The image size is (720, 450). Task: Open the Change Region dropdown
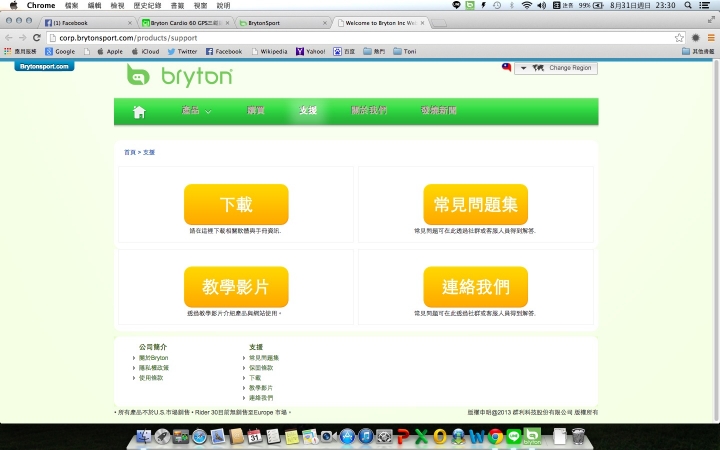coord(556,68)
